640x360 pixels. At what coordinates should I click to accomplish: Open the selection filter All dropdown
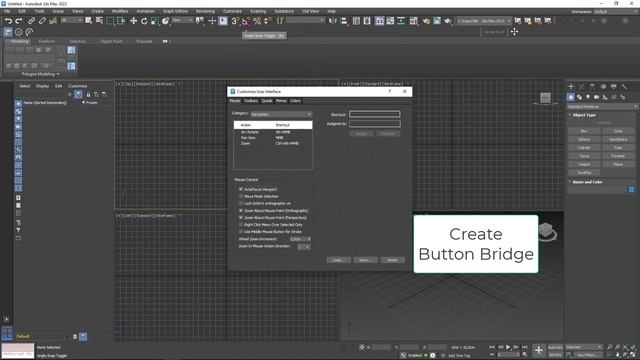[x=71, y=20]
